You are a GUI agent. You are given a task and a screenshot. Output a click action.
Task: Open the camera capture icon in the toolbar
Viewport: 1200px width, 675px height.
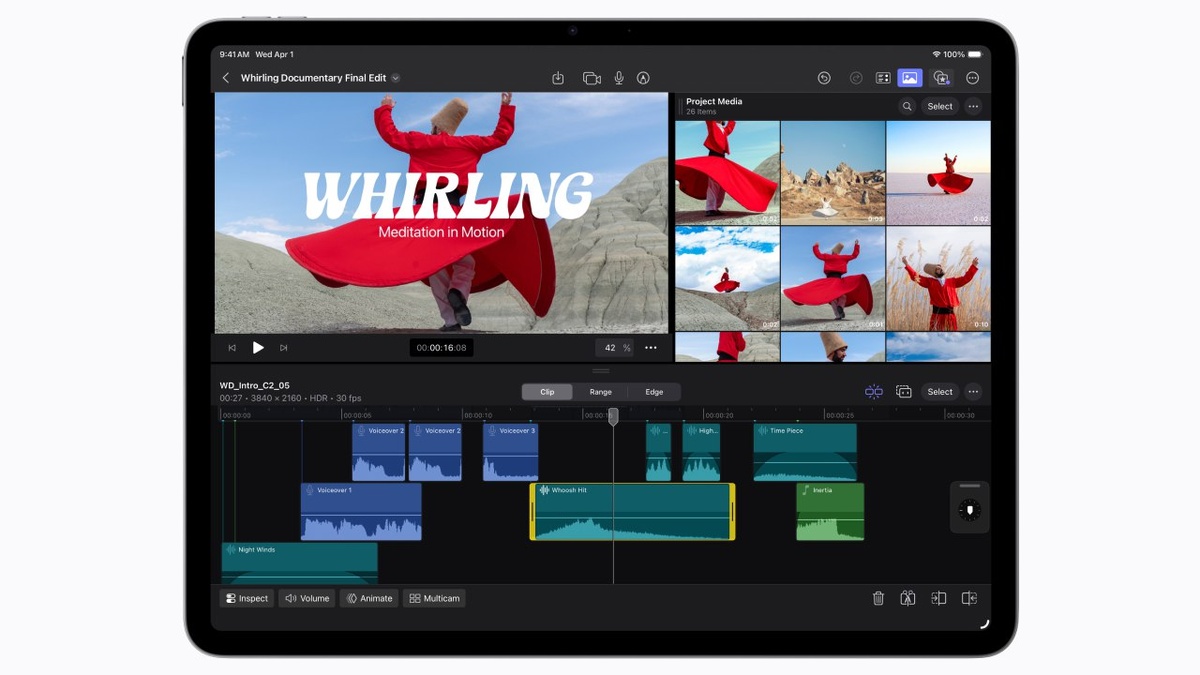(x=591, y=78)
